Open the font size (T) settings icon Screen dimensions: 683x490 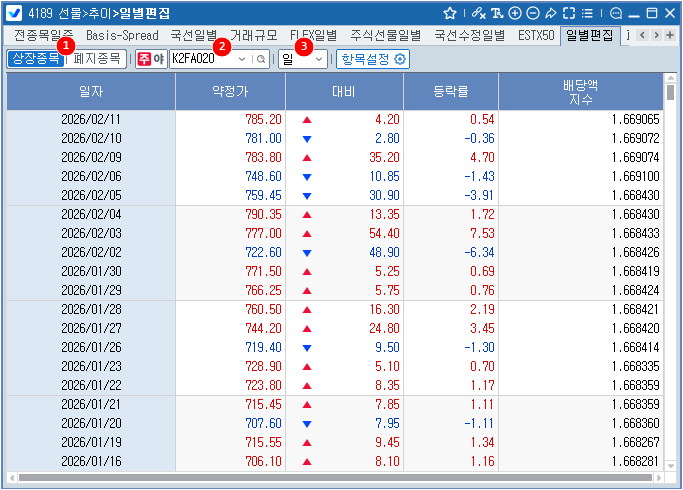[x=497, y=14]
